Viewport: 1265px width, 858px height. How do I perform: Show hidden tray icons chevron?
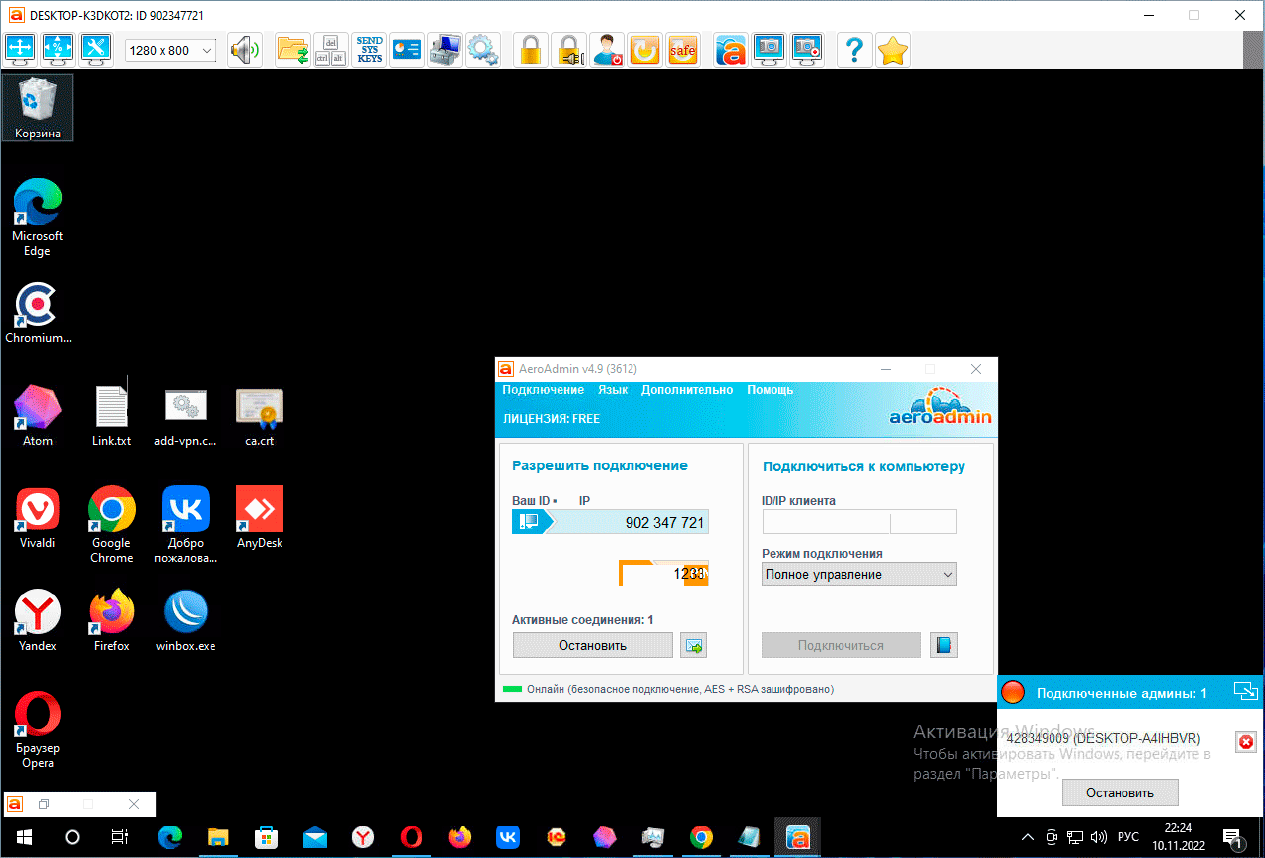(x=1027, y=837)
